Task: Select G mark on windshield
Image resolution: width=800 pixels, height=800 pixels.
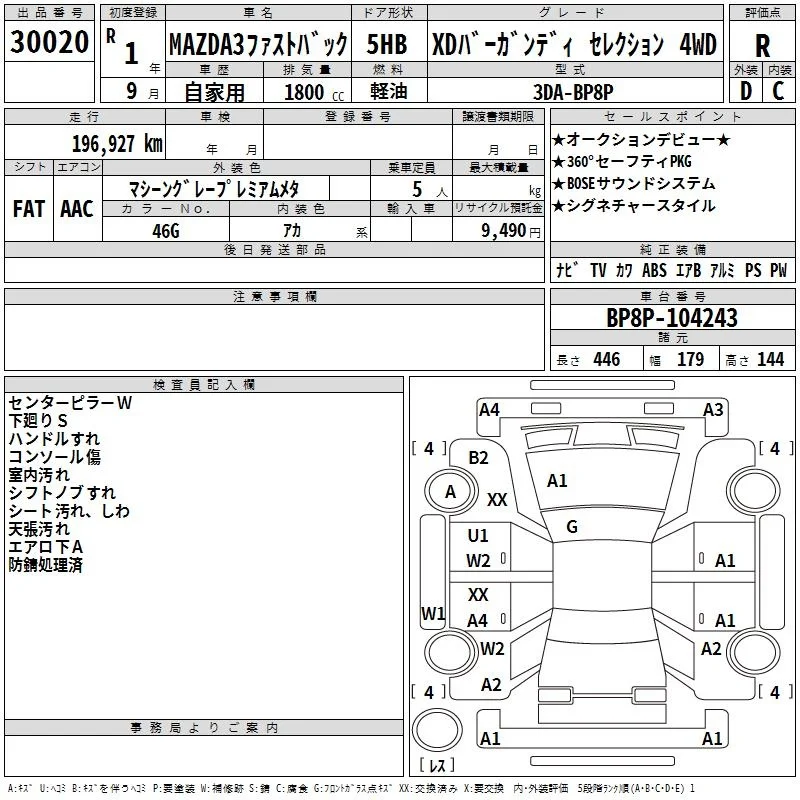Action: tap(572, 527)
